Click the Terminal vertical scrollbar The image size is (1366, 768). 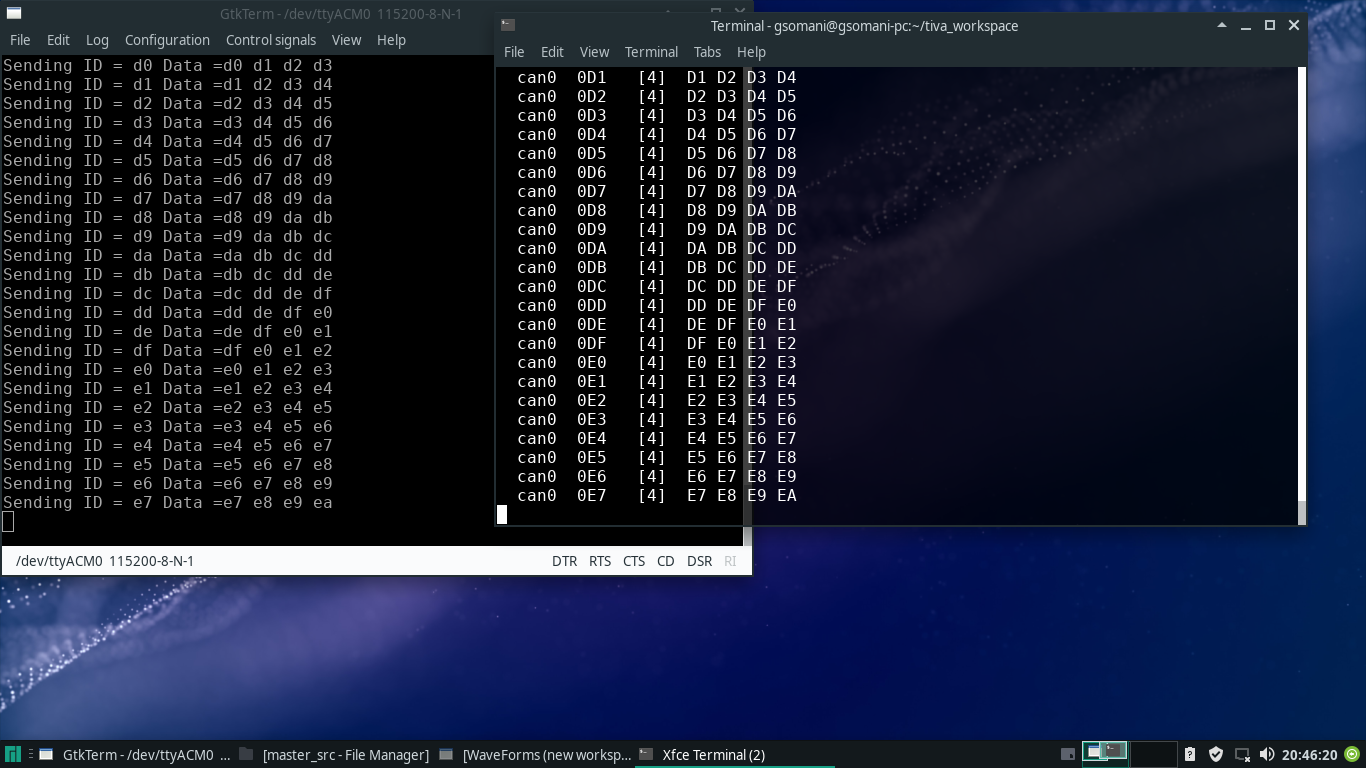(x=1301, y=290)
